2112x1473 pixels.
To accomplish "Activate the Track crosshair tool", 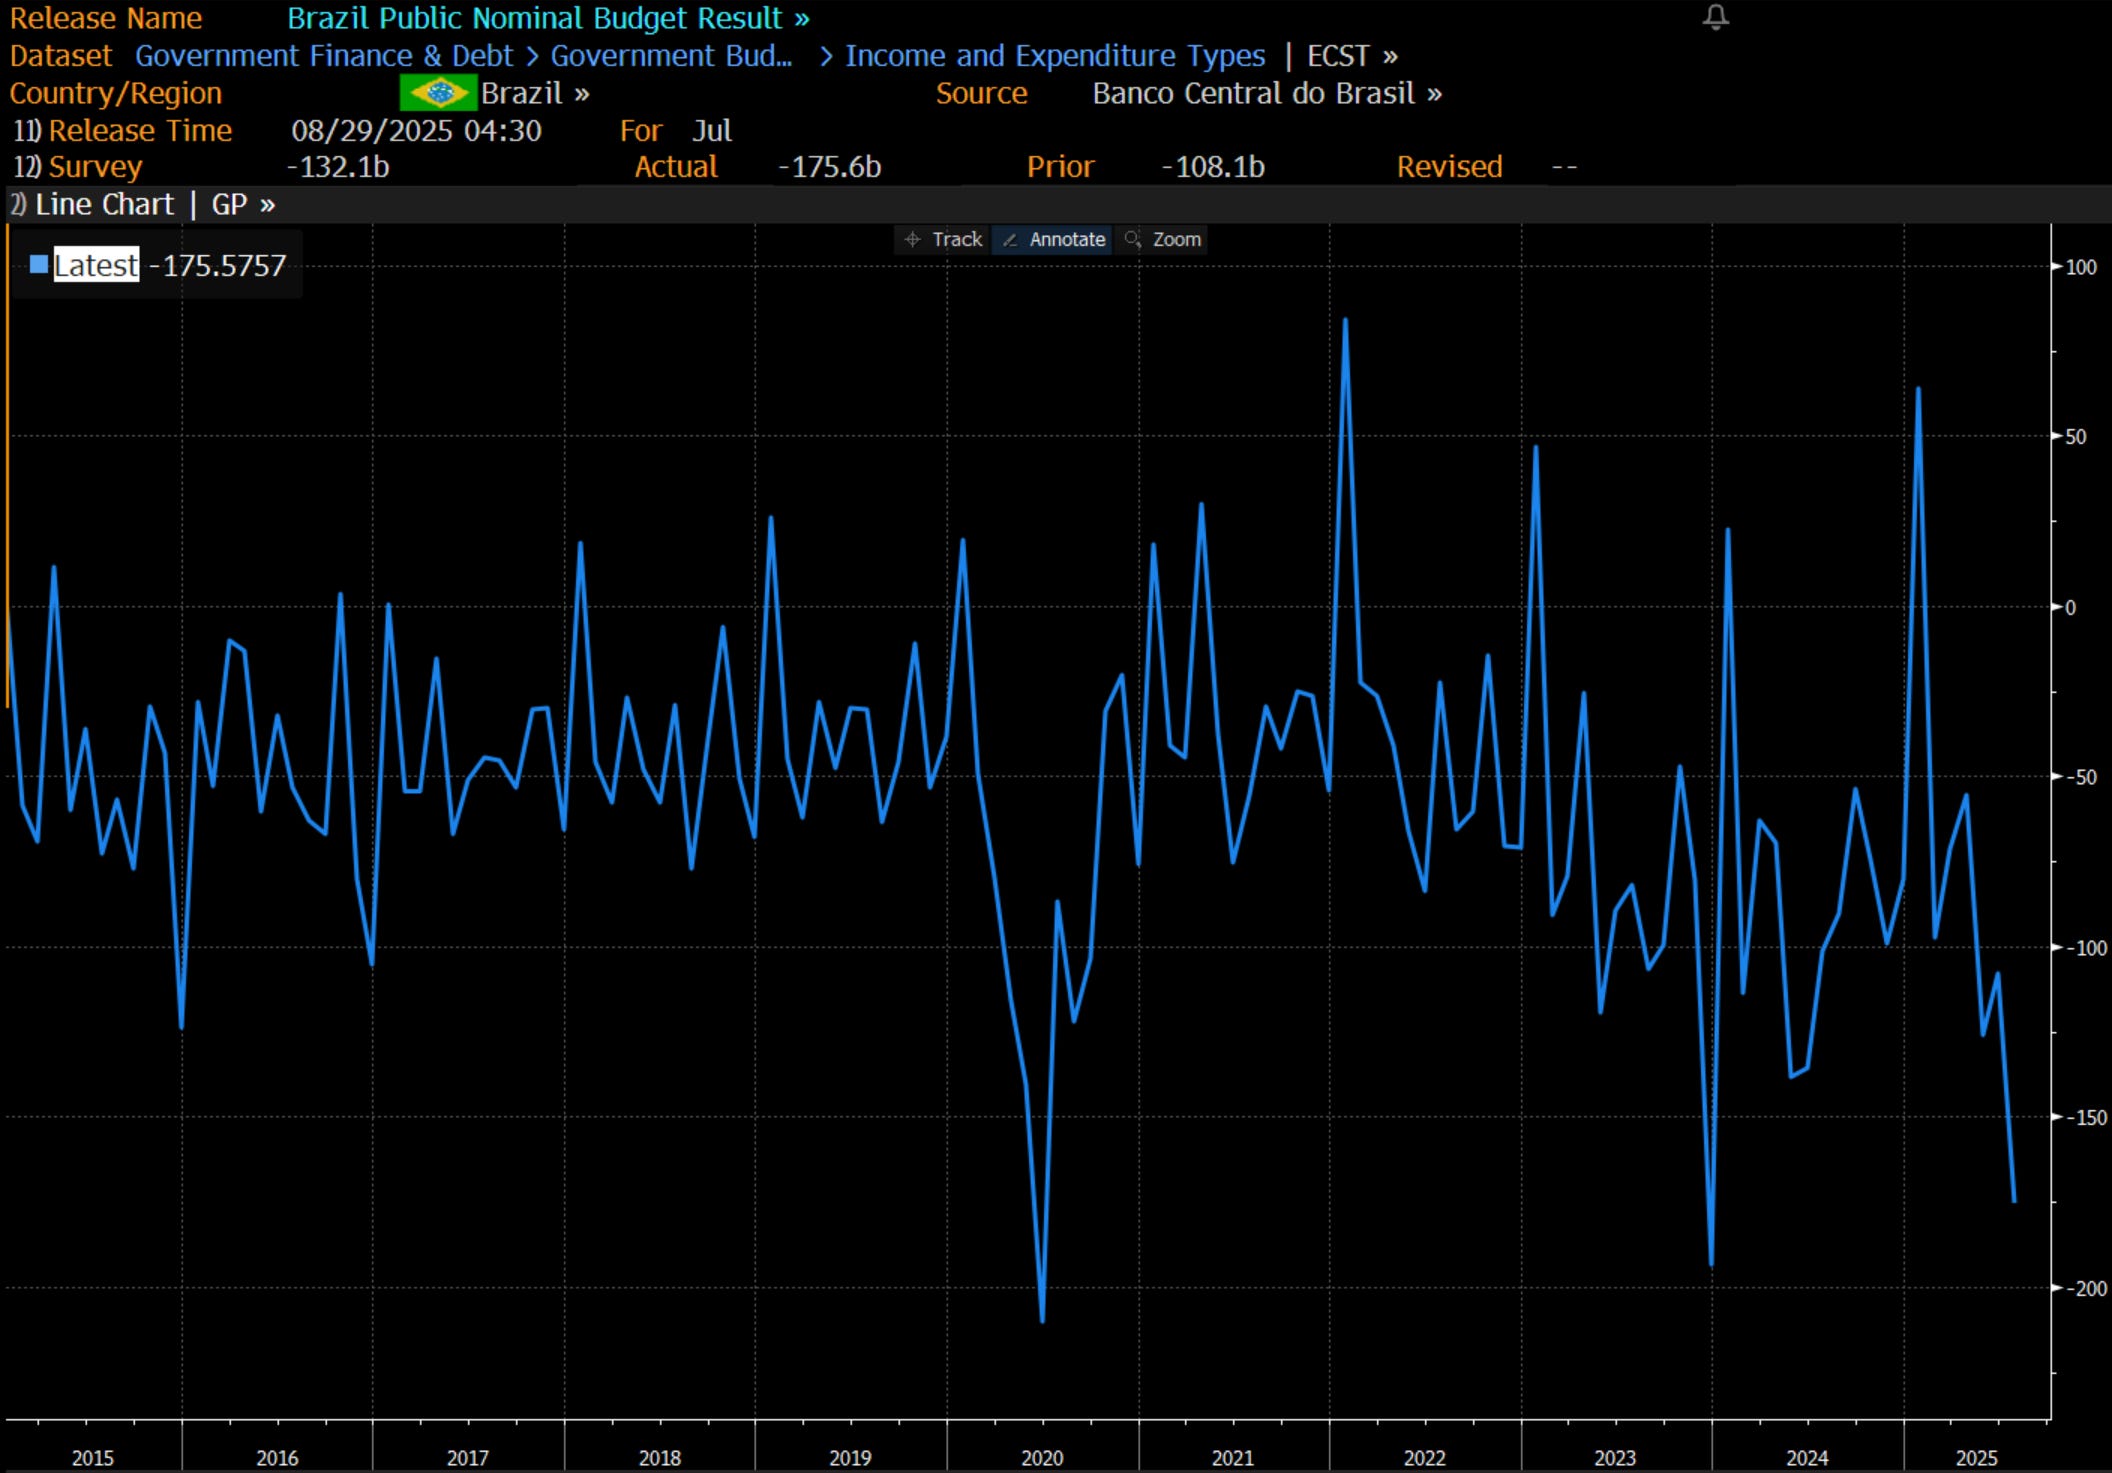I will pyautogui.click(x=943, y=240).
